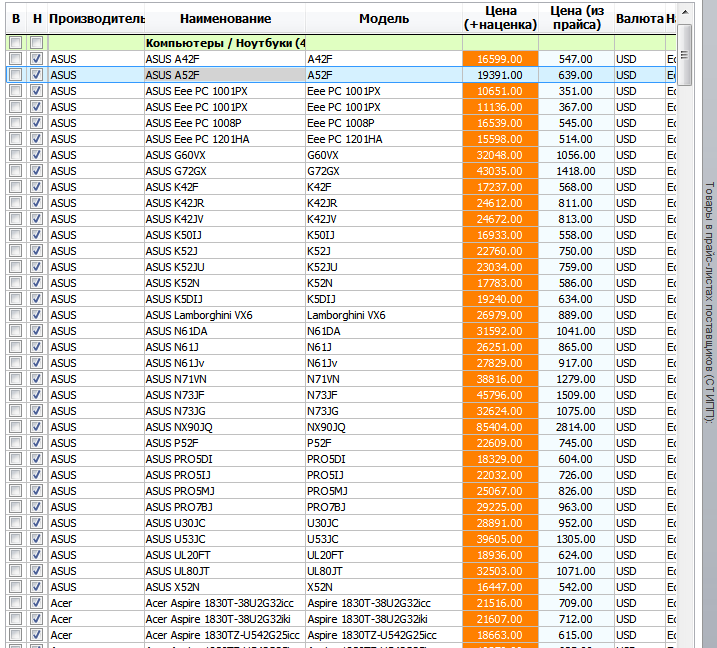The image size is (717, 648).
Task: Check B checkbox for ASUS U53JC
Action: click(16, 539)
